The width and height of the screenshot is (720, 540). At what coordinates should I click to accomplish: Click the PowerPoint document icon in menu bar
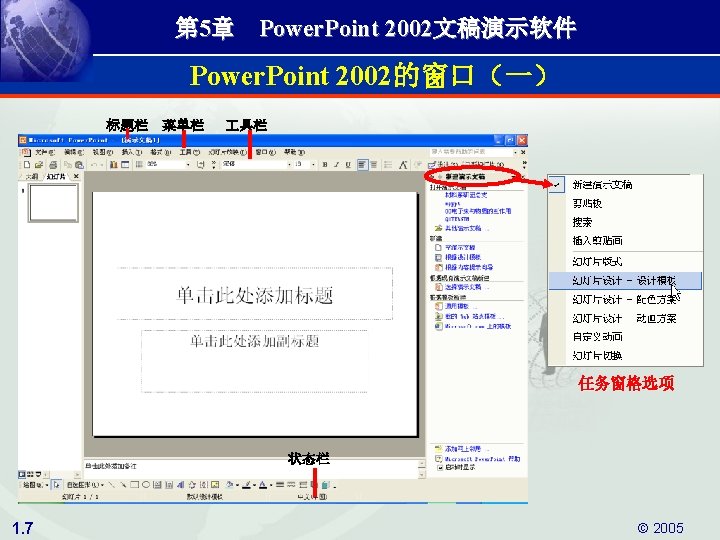[25, 152]
